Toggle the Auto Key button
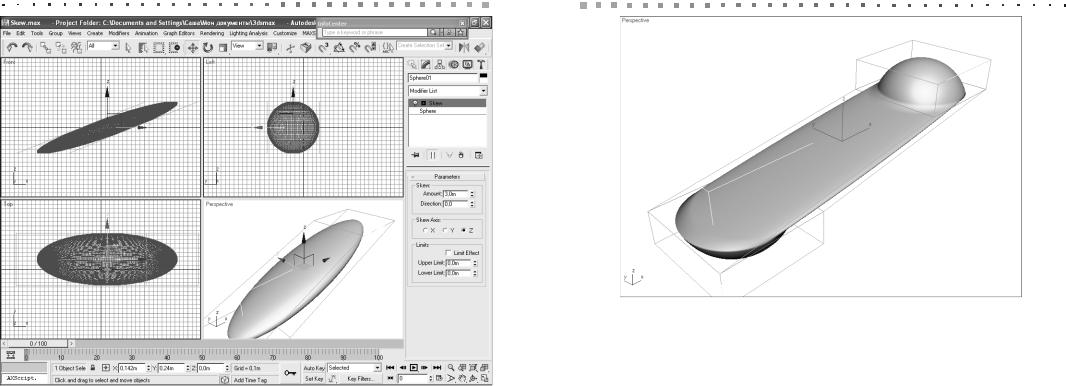This screenshot has width=1066, height=386. point(313,368)
